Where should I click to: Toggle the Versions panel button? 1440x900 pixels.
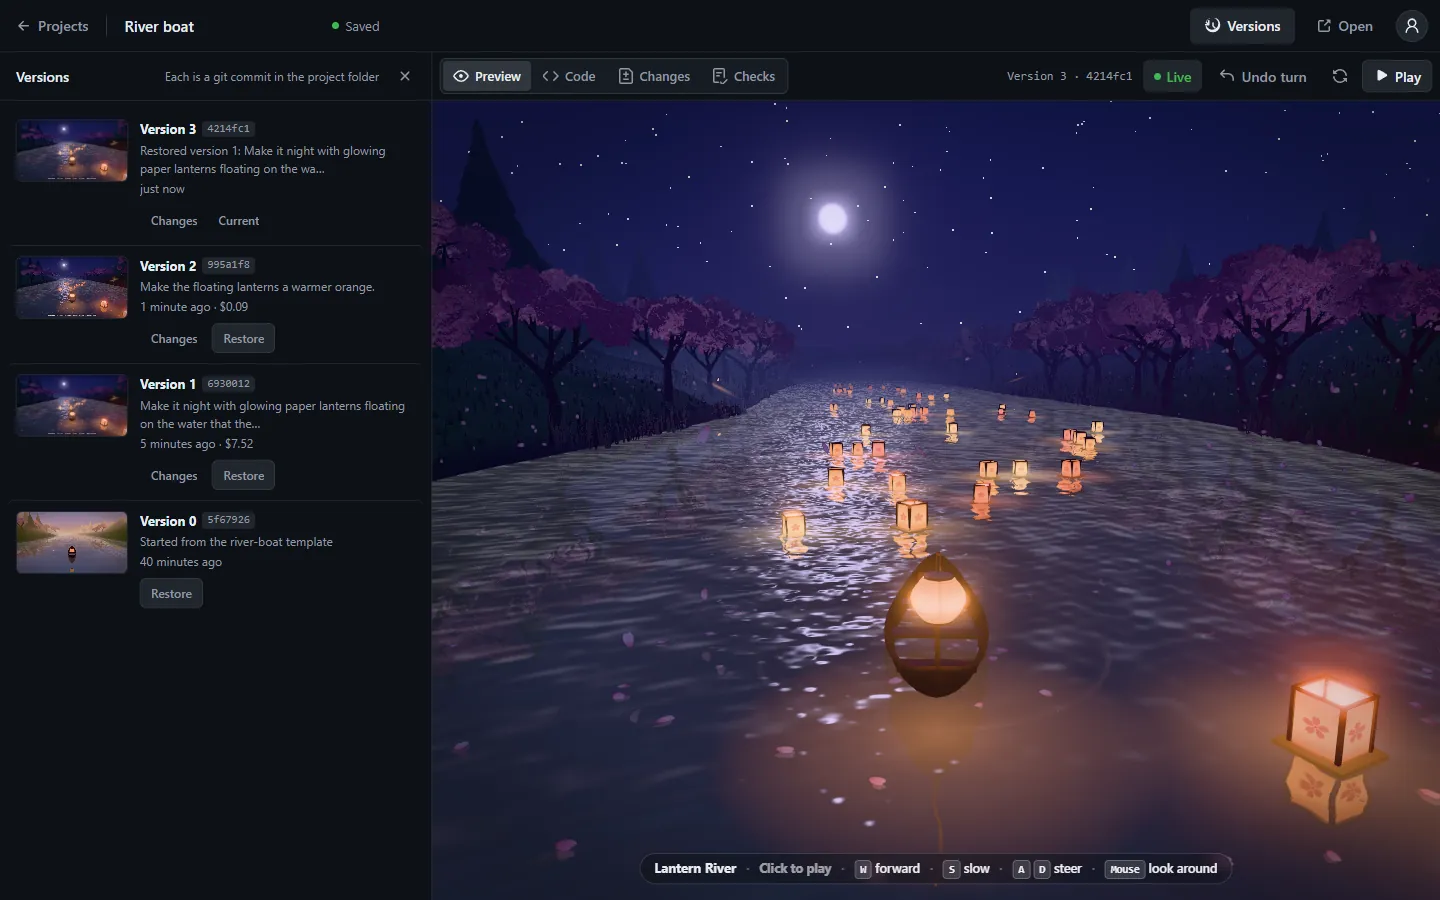point(1242,26)
